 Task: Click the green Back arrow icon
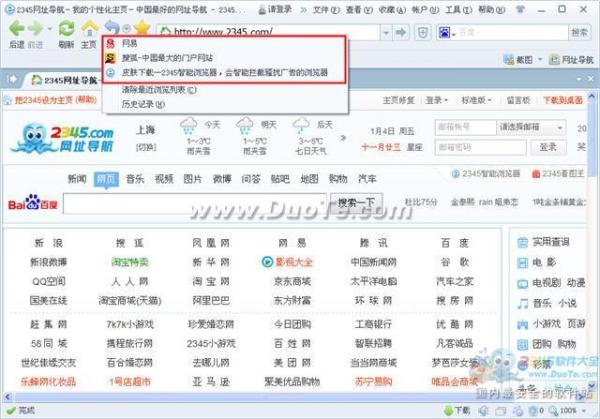tap(16, 29)
